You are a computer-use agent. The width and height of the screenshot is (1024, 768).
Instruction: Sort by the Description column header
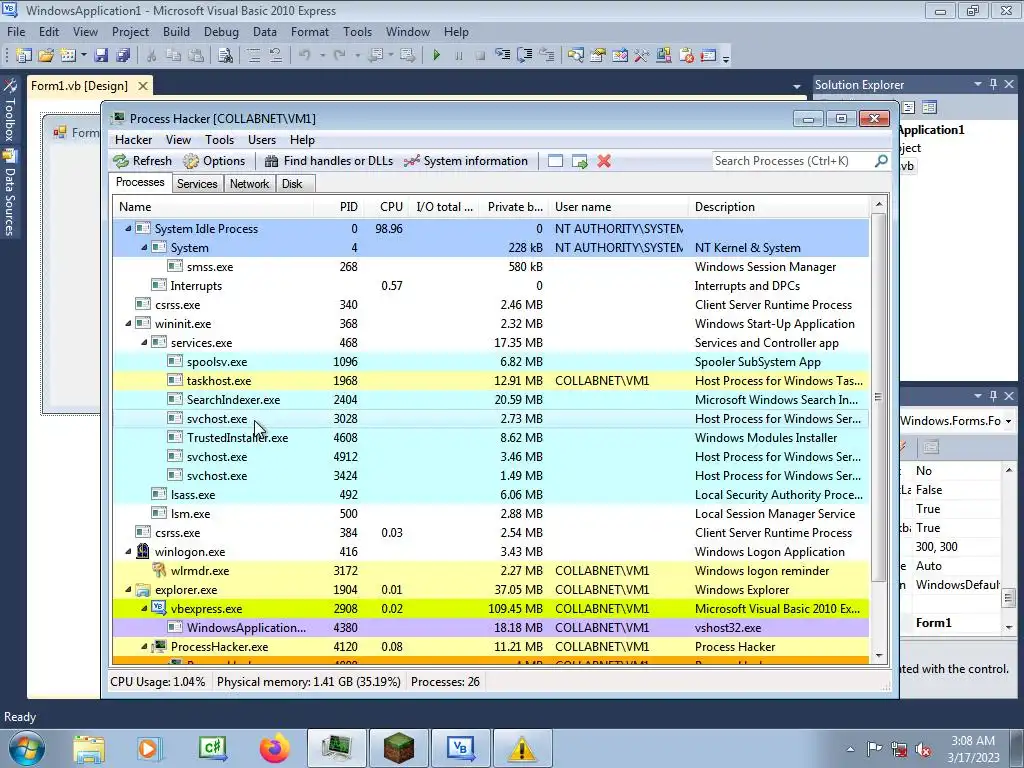[778, 206]
